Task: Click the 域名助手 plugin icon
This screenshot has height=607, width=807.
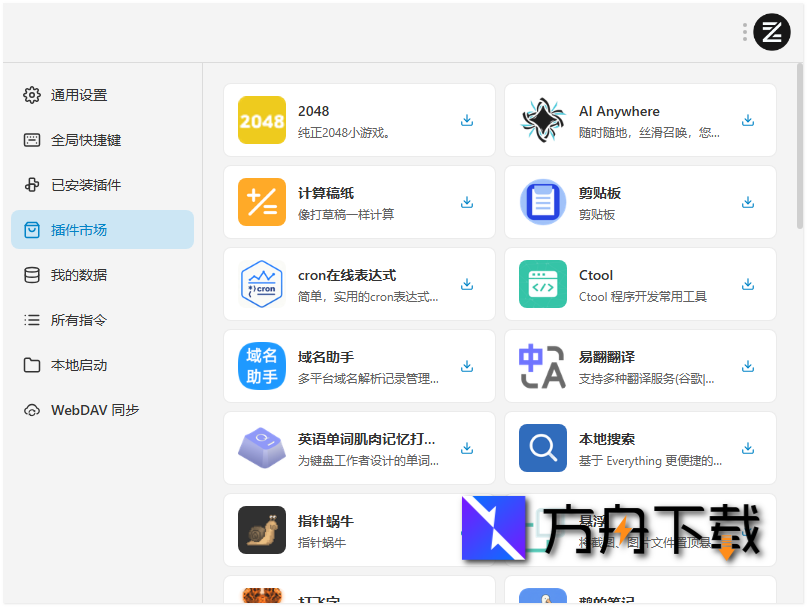Action: (x=261, y=365)
